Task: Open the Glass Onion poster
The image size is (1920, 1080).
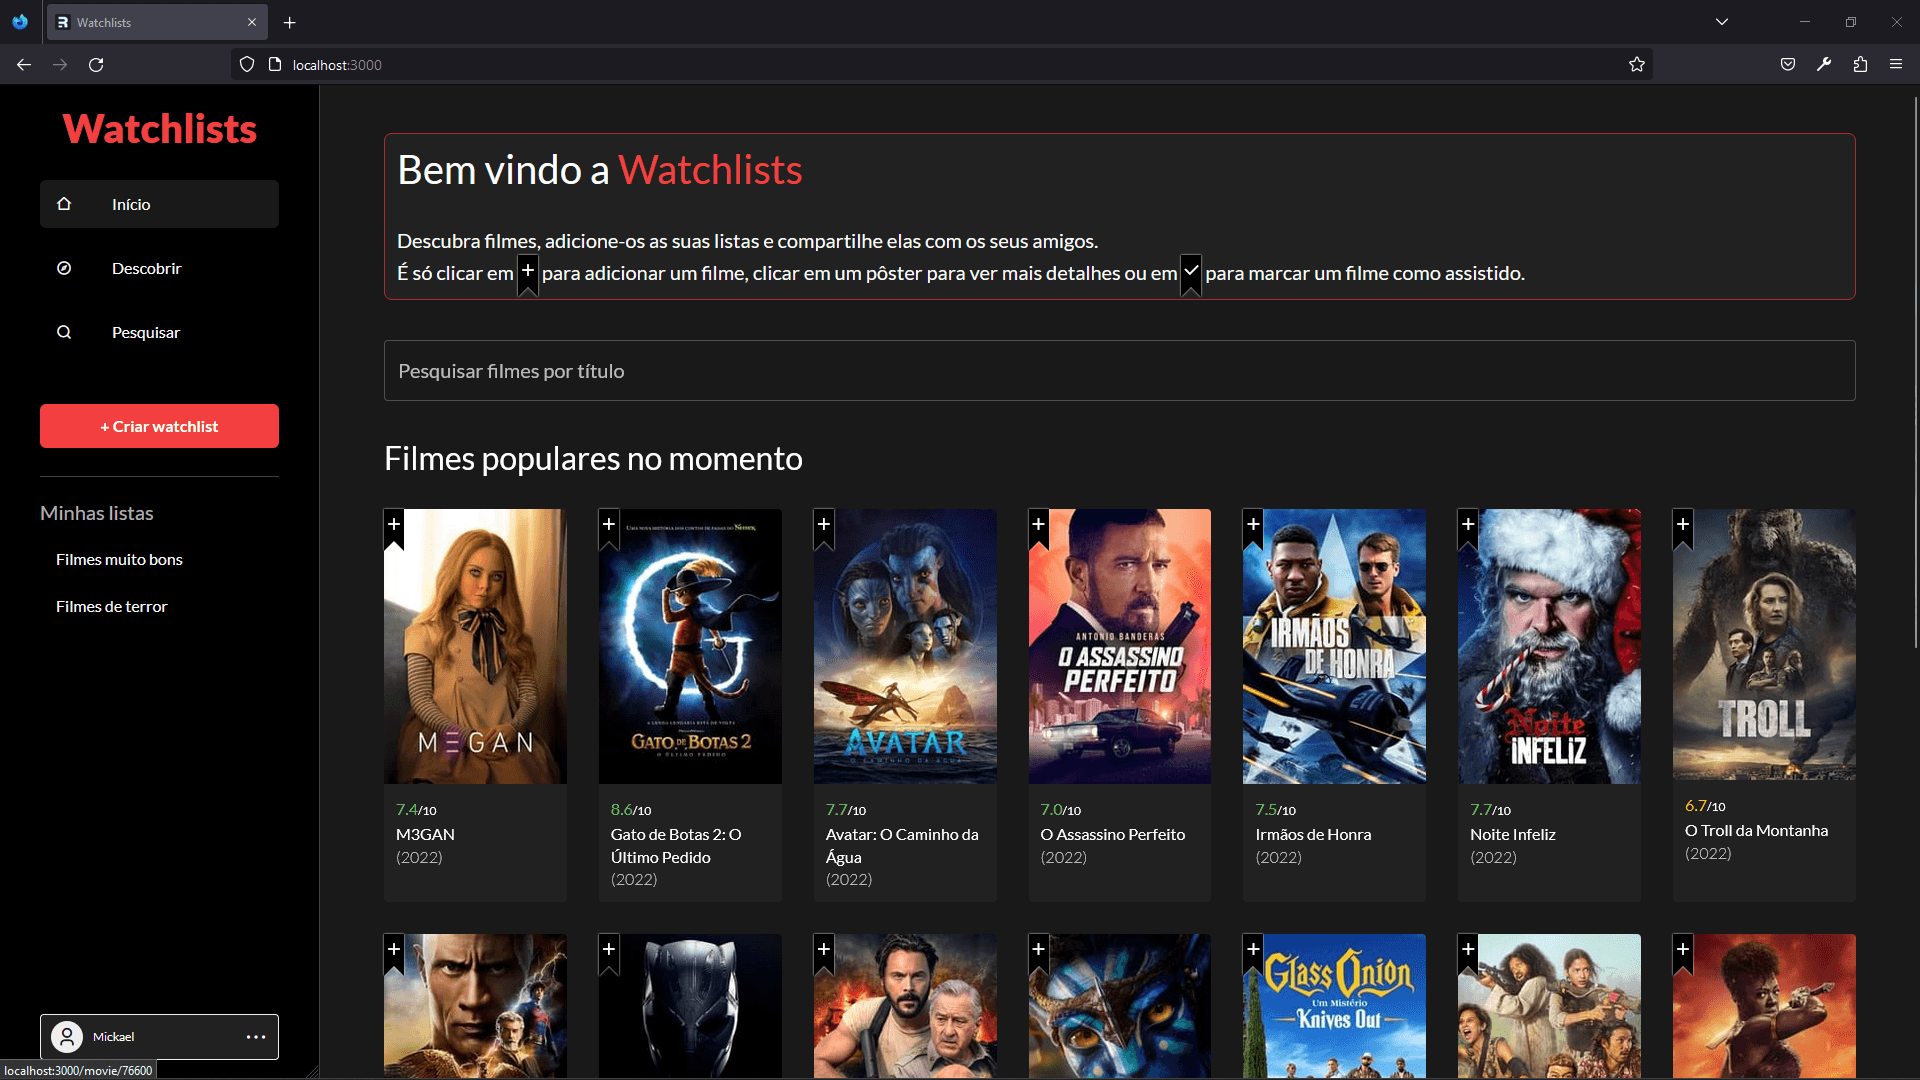Action: [x=1334, y=1006]
